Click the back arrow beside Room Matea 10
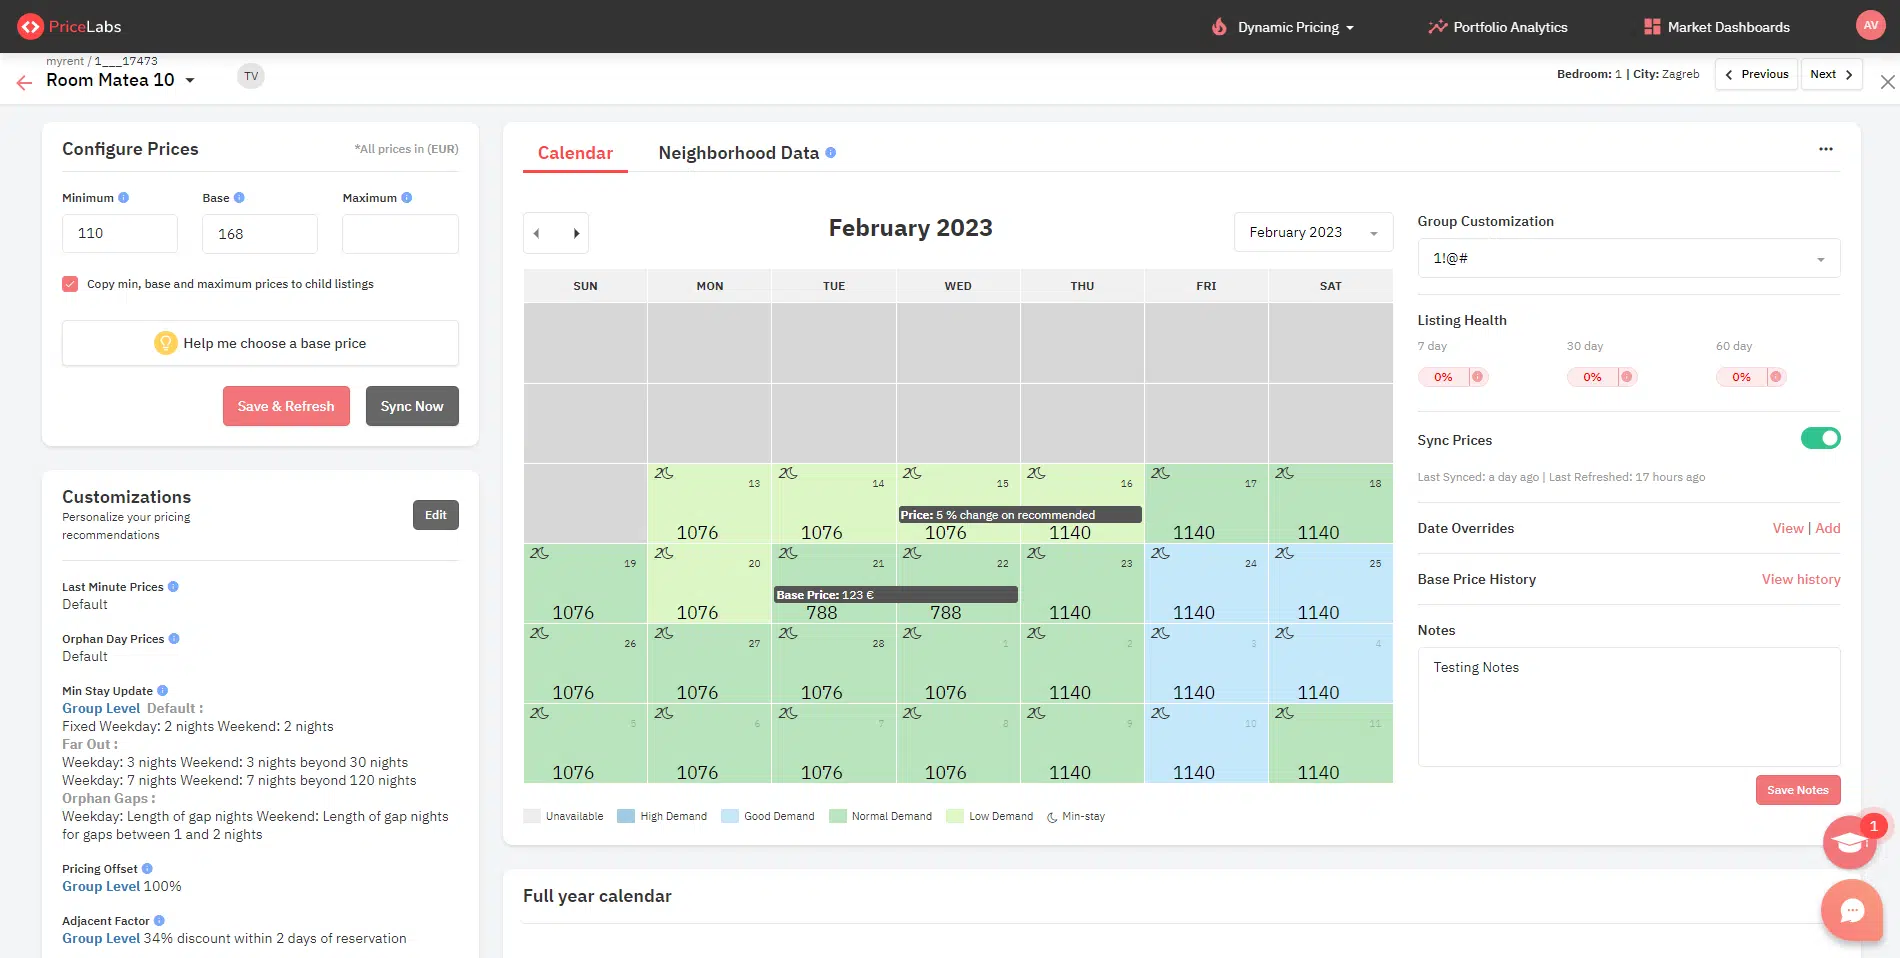 tap(23, 82)
